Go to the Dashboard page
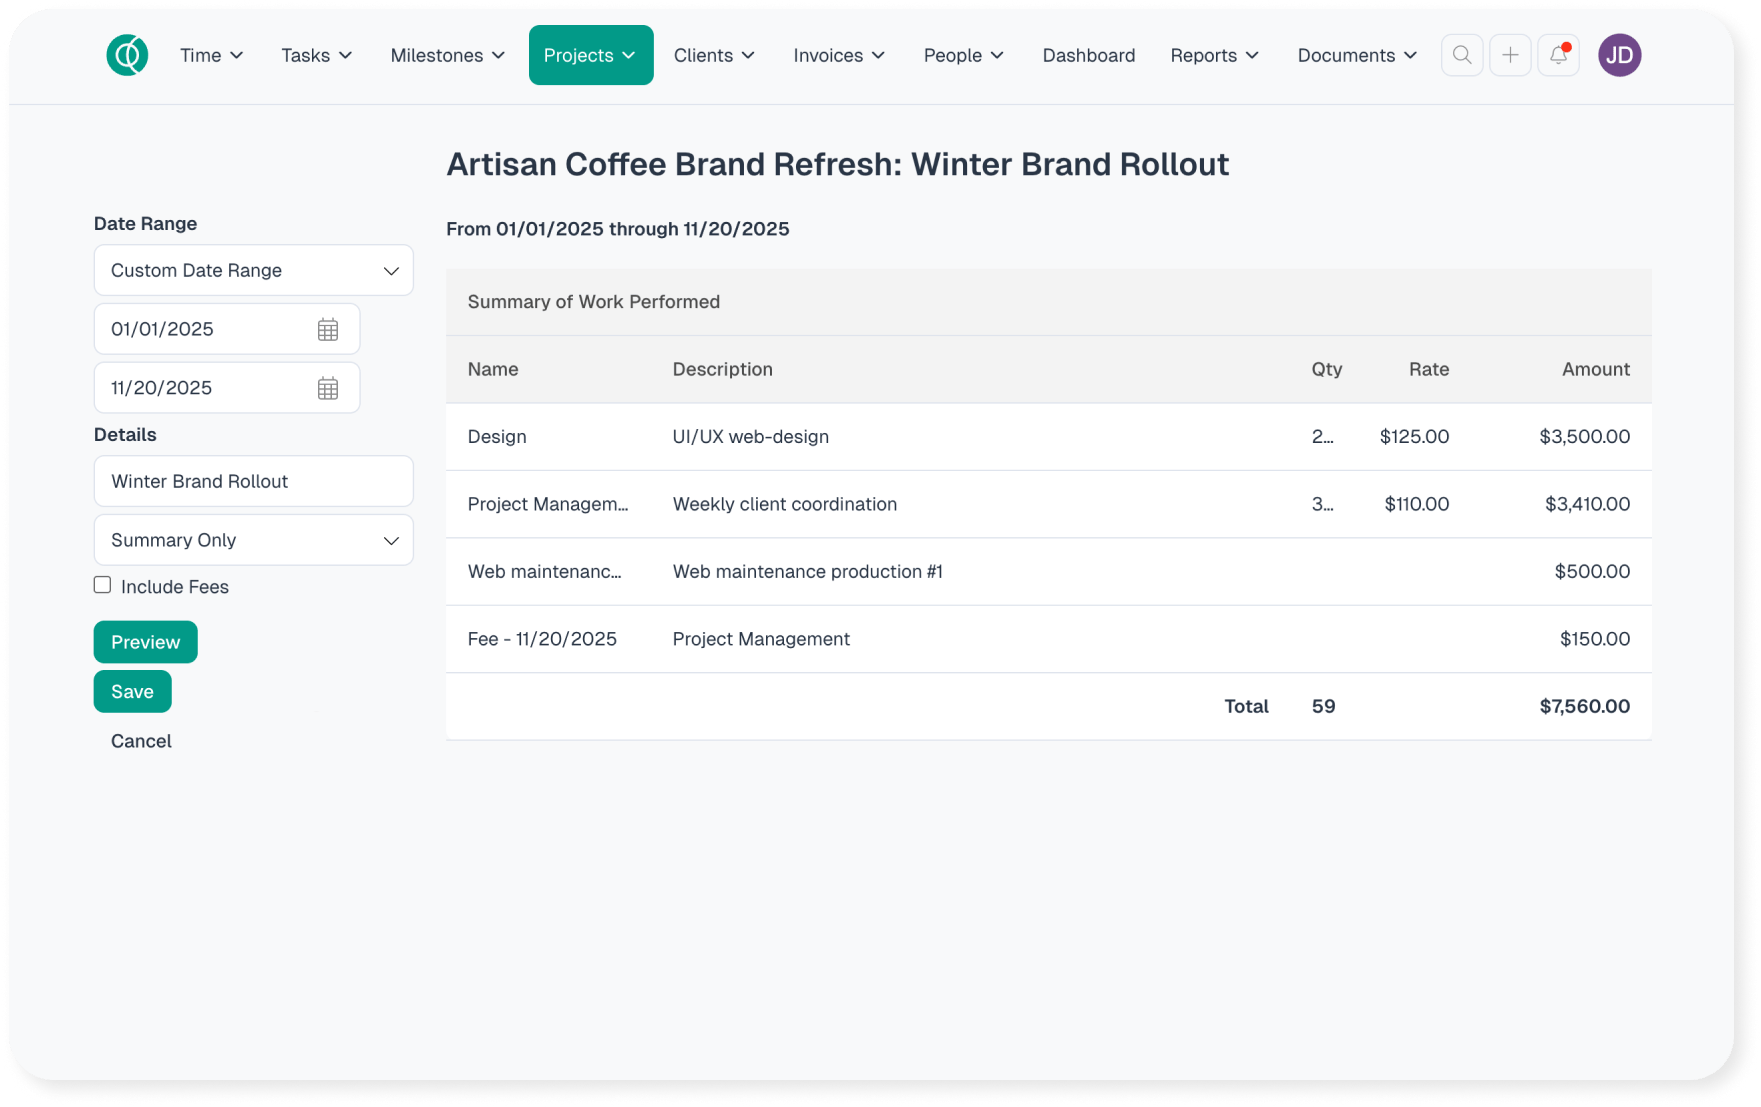The width and height of the screenshot is (1761, 1107). (x=1088, y=55)
